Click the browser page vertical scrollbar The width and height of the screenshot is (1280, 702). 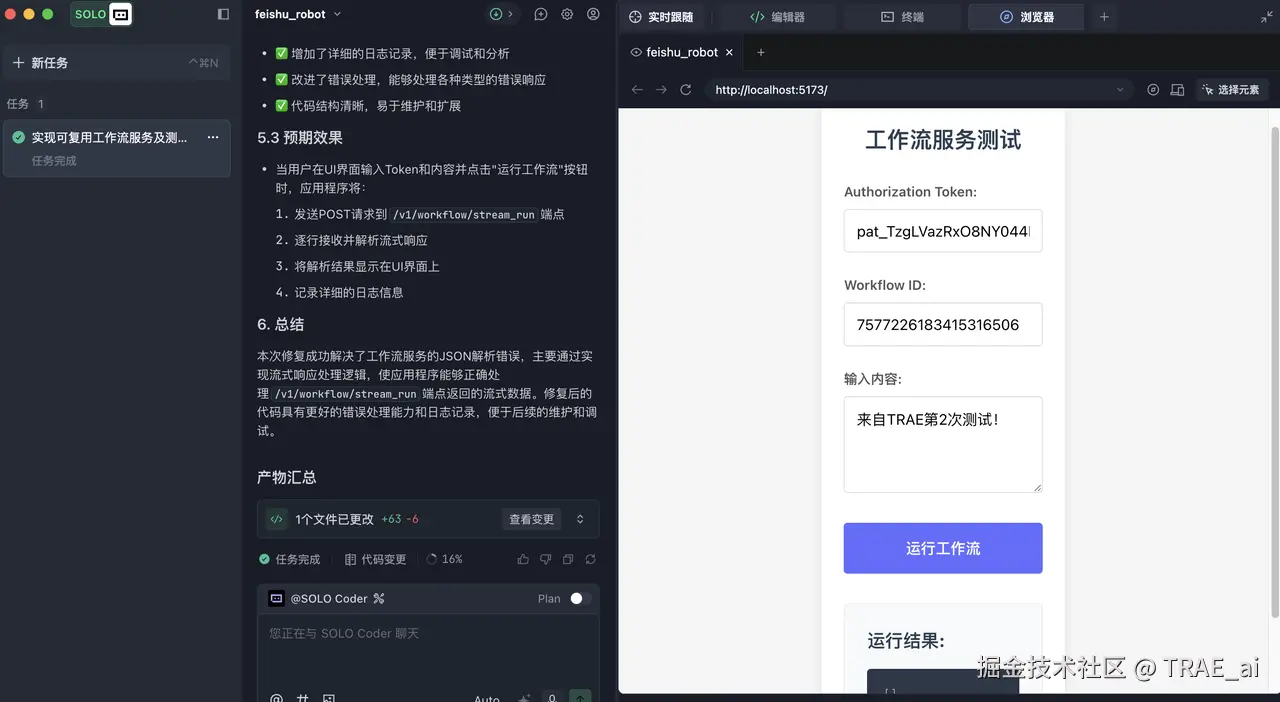tap(1273, 370)
